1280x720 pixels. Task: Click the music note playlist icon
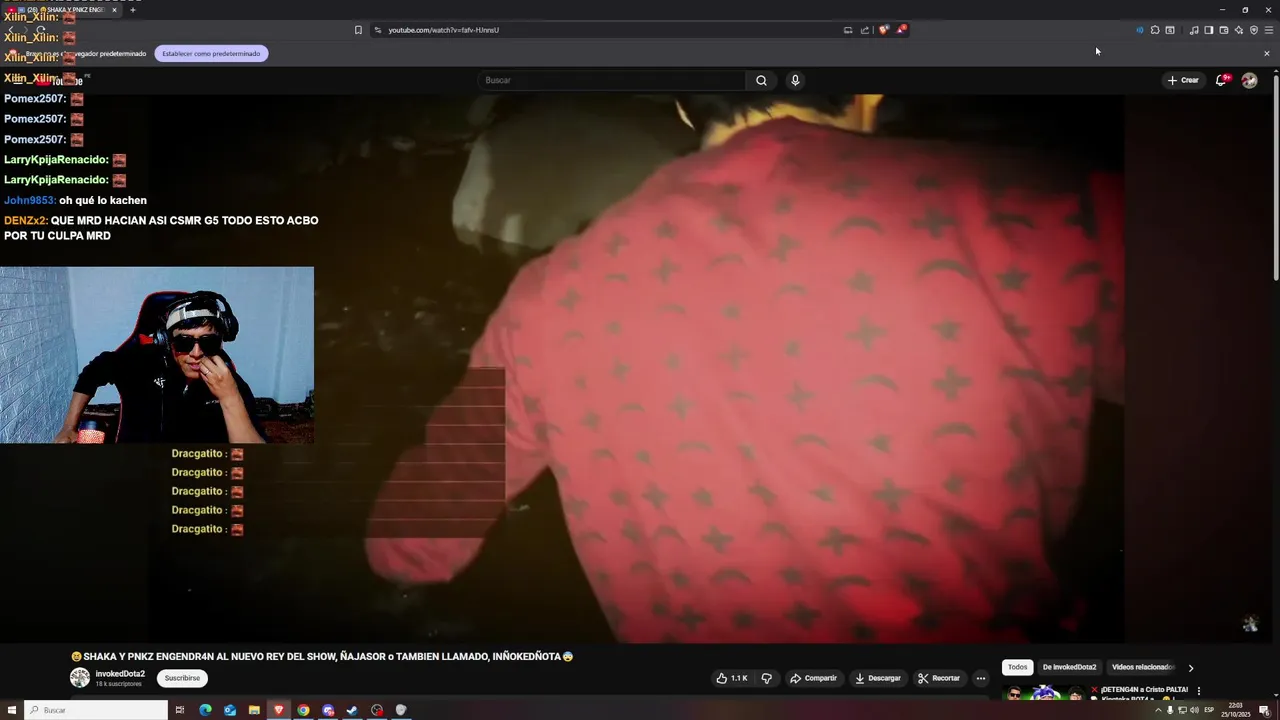[x=1194, y=30]
